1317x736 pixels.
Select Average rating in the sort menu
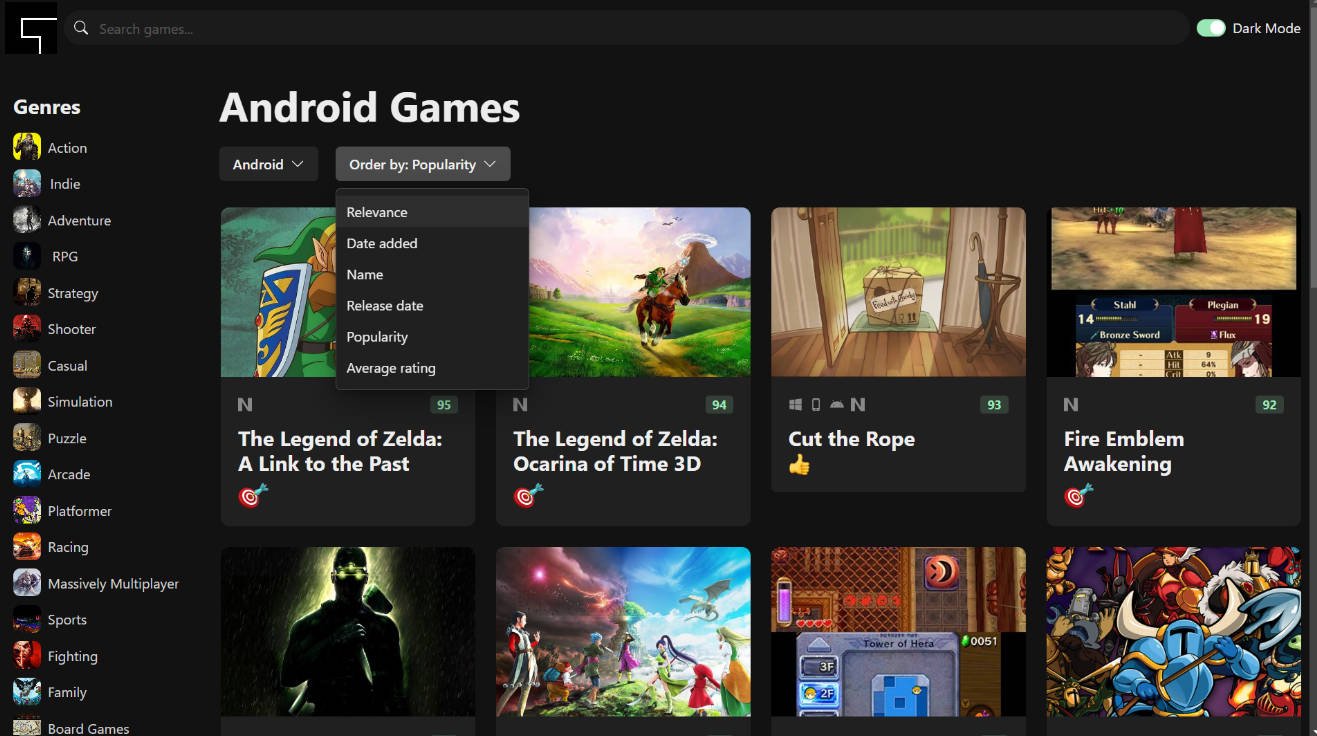tap(391, 368)
